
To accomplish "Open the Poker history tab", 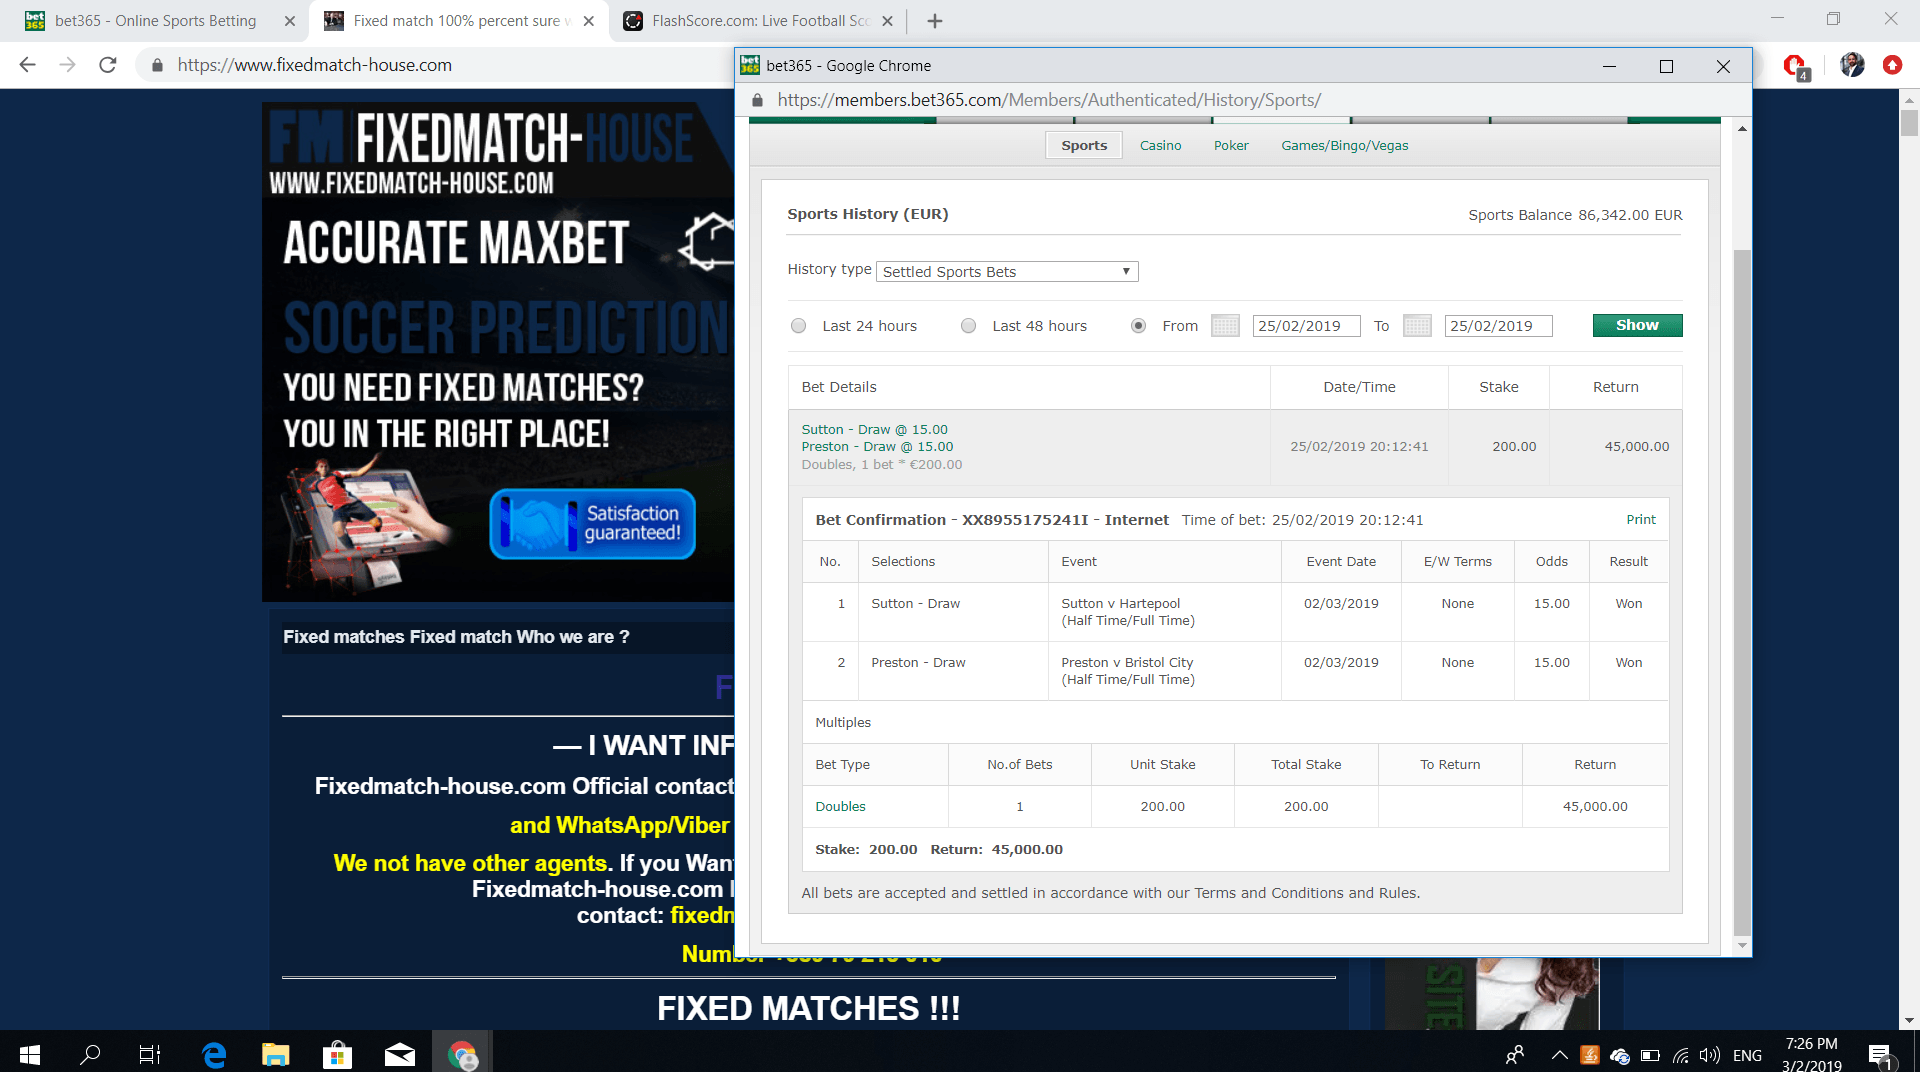I will [1231, 146].
